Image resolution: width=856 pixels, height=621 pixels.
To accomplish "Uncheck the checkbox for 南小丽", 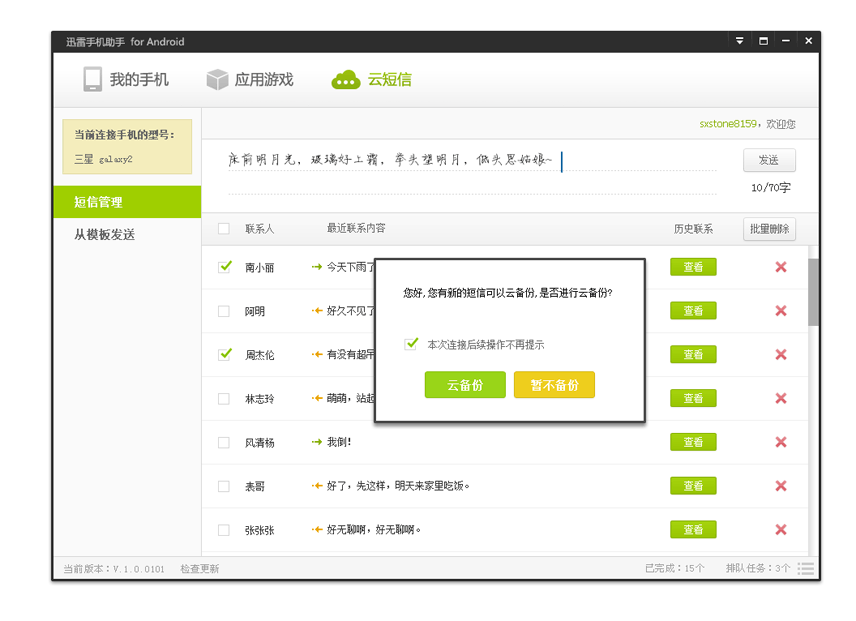I will tap(224, 267).
